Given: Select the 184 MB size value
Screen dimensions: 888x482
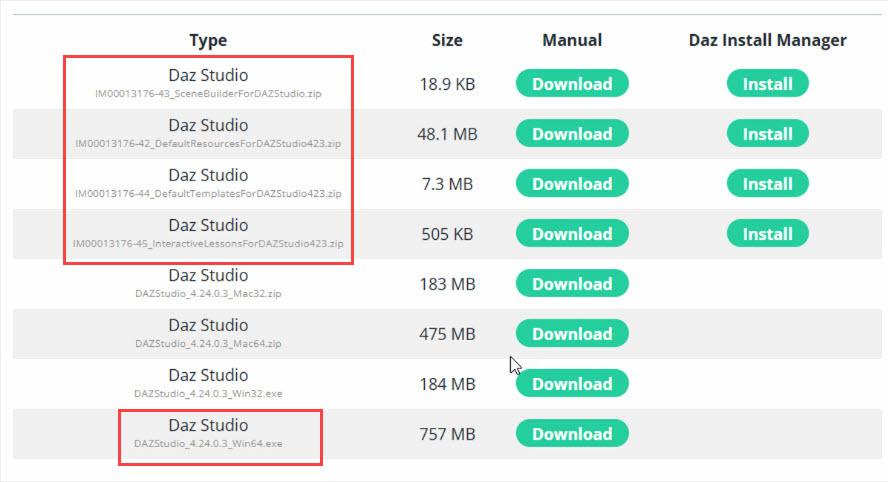Looking at the screenshot, I should tap(447, 385).
